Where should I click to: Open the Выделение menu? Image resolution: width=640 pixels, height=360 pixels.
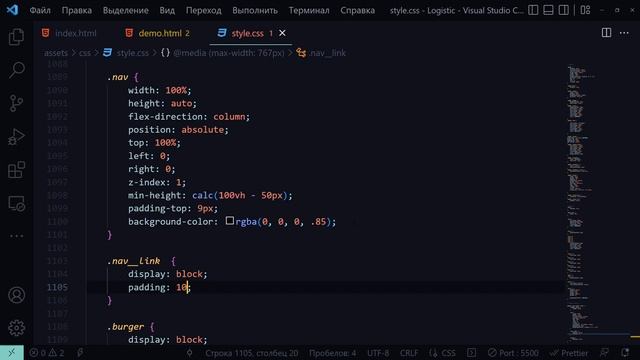(x=126, y=10)
